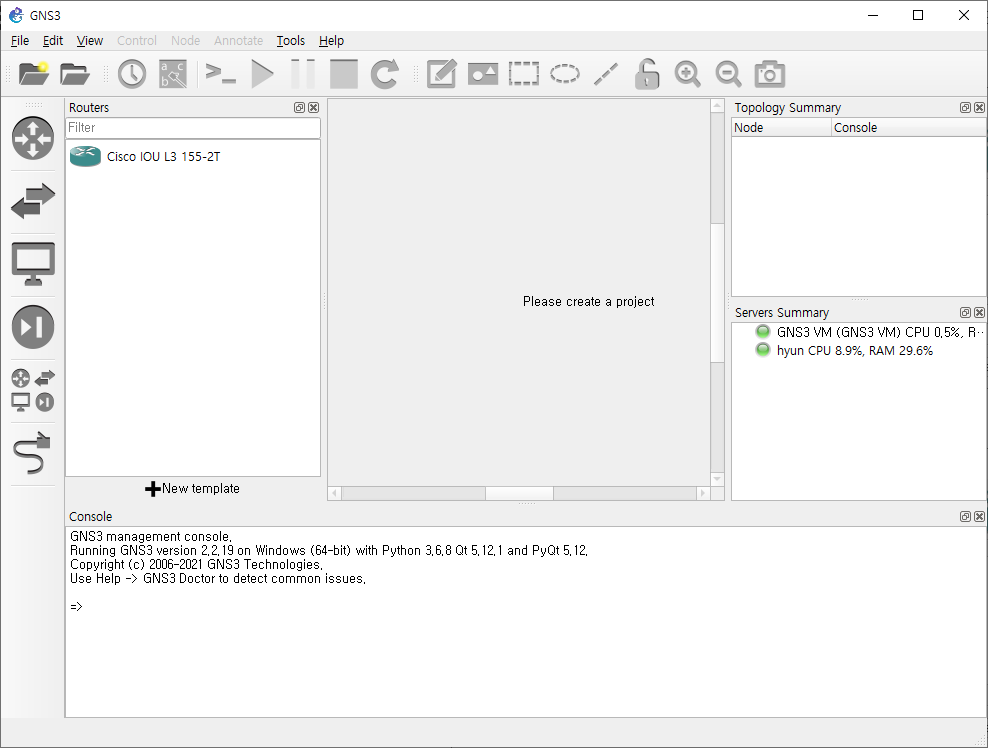The height and width of the screenshot is (748, 988).
Task: Browse end devices monitor icon
Action: click(33, 264)
